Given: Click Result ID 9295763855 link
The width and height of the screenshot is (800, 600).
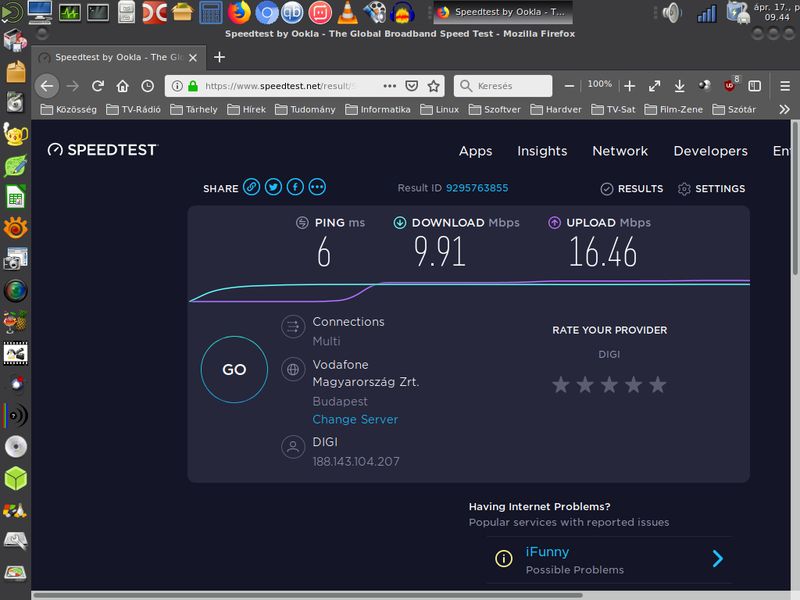Looking at the screenshot, I should [477, 188].
